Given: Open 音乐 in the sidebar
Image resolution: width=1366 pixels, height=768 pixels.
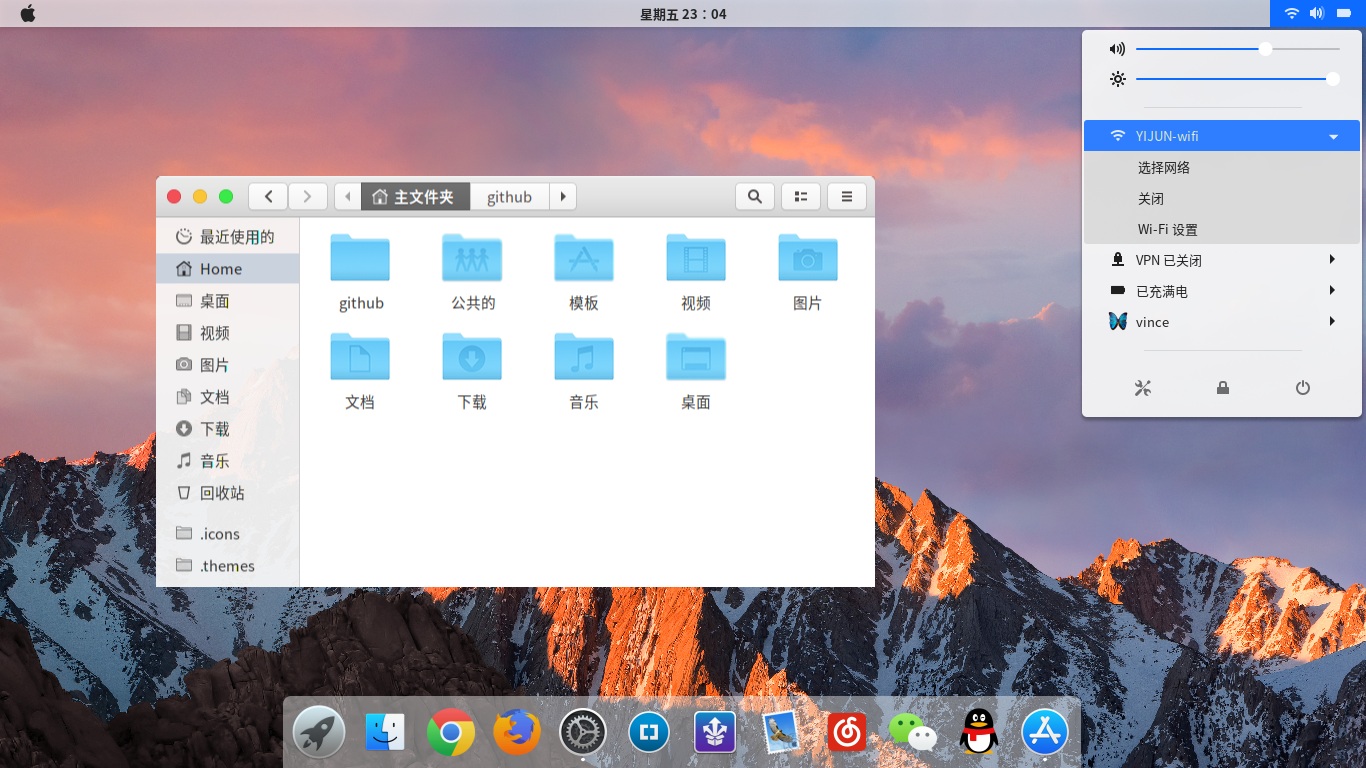Looking at the screenshot, I should pyautogui.click(x=228, y=461).
